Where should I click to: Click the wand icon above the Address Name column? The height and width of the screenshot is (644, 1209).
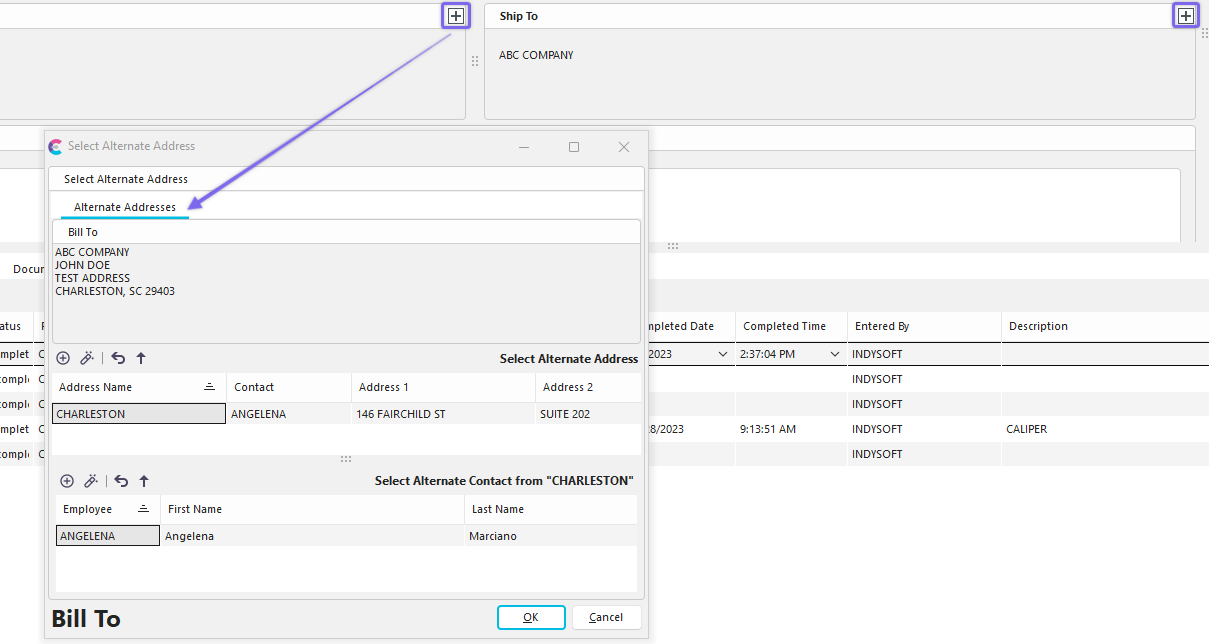tap(88, 358)
